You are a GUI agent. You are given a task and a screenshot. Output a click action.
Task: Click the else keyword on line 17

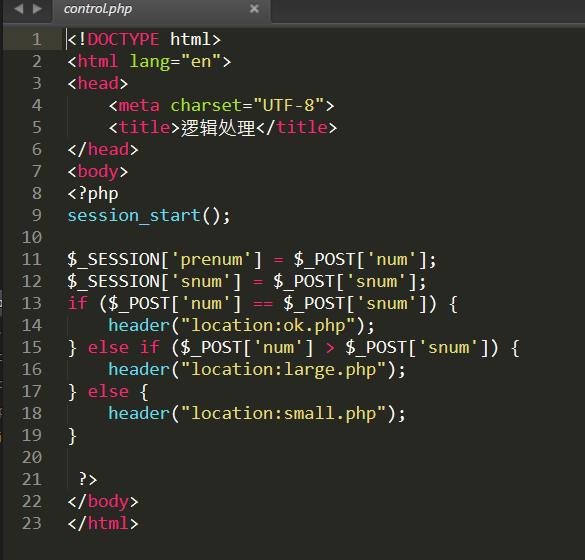pos(108,391)
